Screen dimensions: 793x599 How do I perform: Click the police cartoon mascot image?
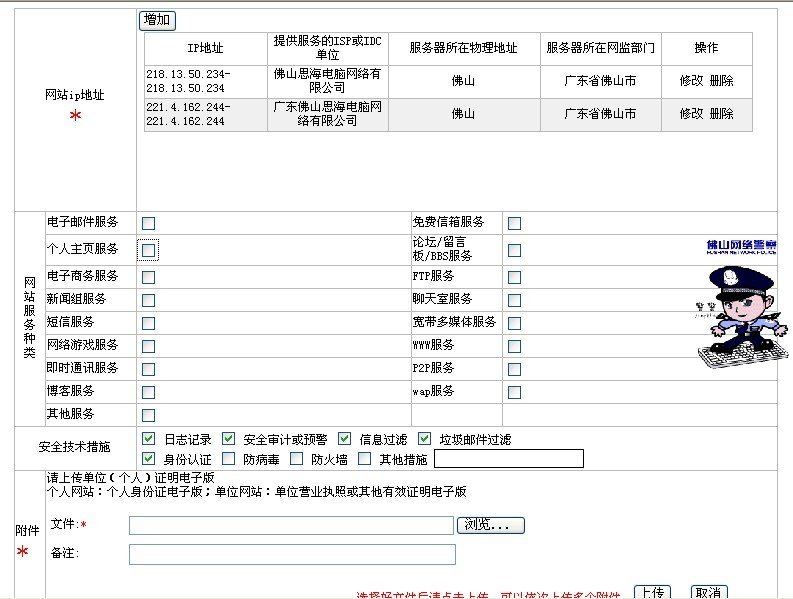[x=741, y=316]
